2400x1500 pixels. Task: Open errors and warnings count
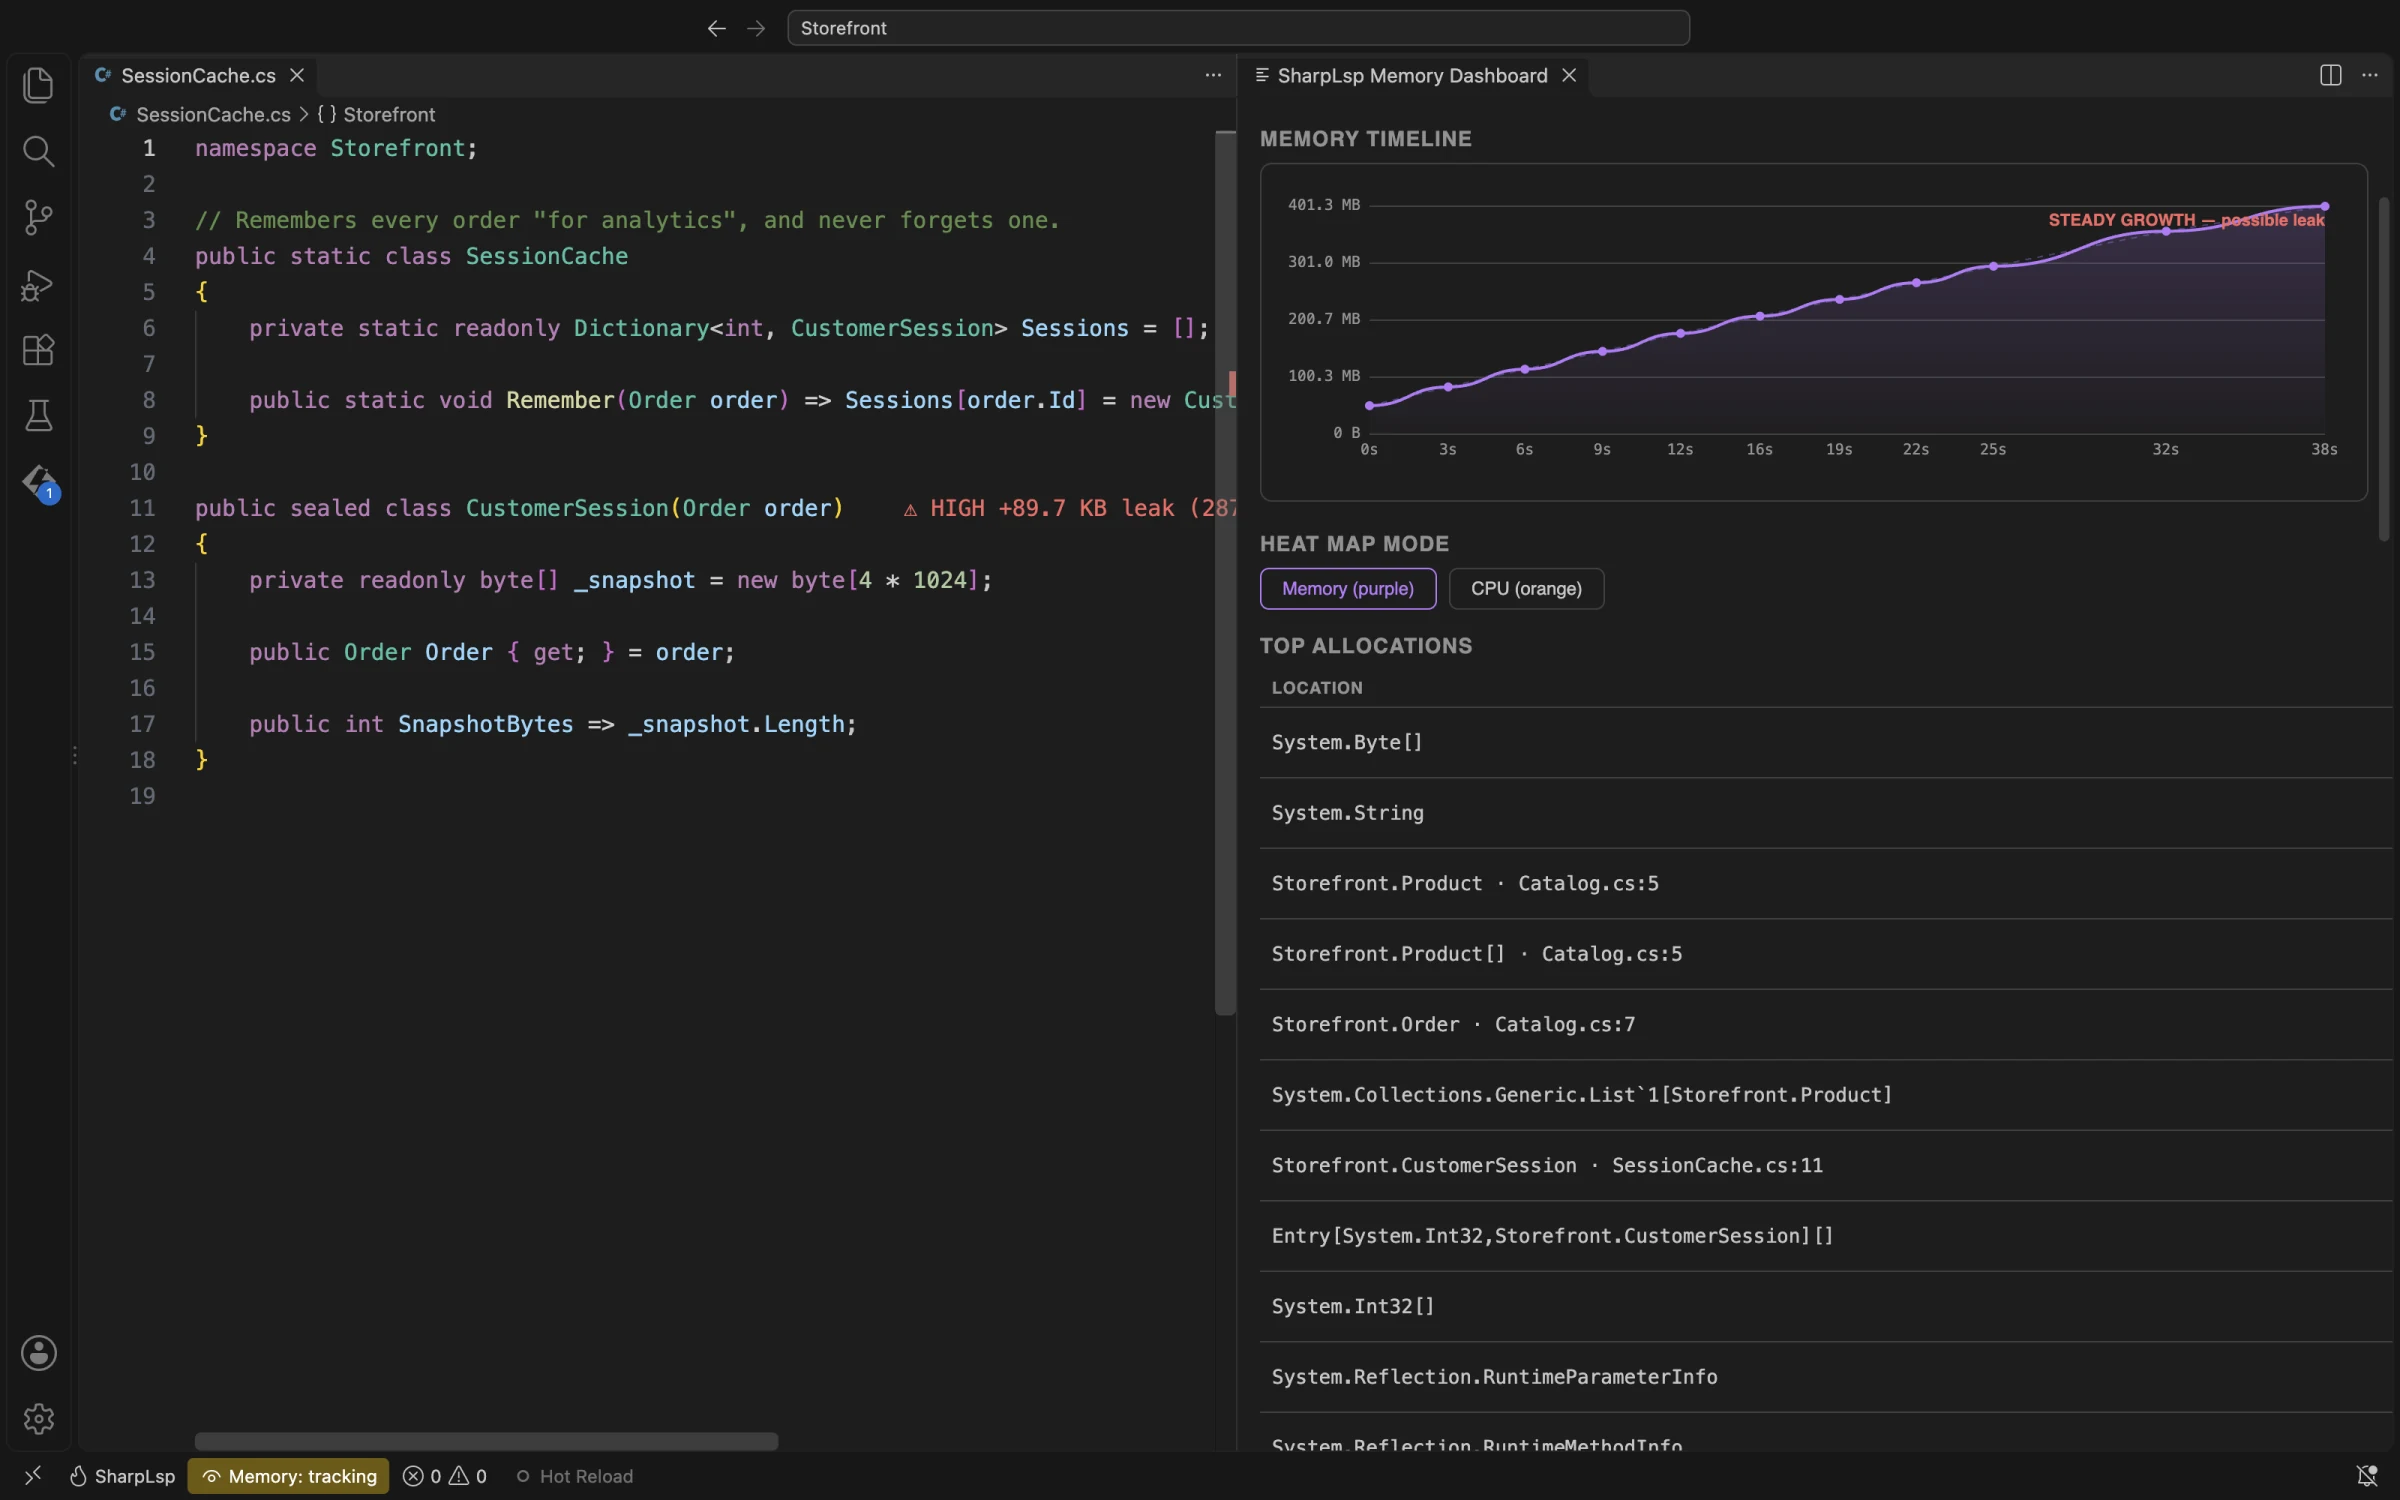pyautogui.click(x=445, y=1476)
